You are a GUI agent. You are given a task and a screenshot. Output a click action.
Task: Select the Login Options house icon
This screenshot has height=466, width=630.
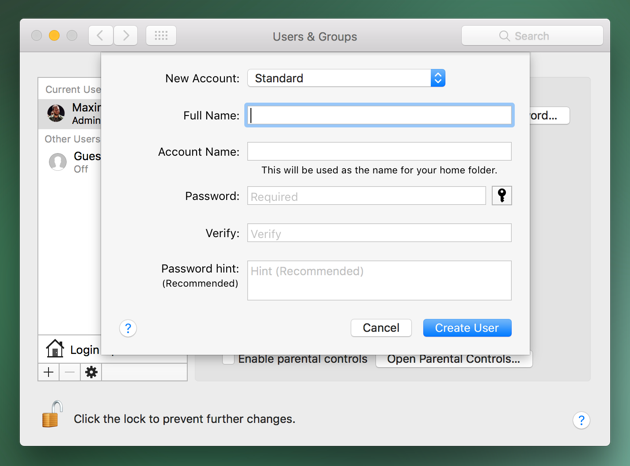(55, 348)
